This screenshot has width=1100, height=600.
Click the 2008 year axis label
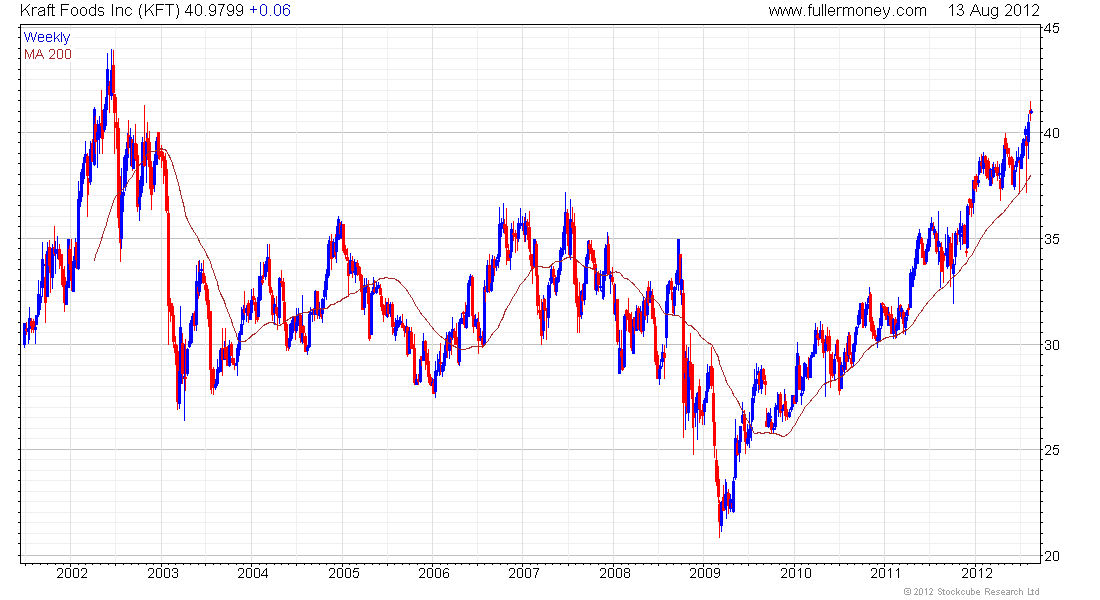tap(615, 573)
